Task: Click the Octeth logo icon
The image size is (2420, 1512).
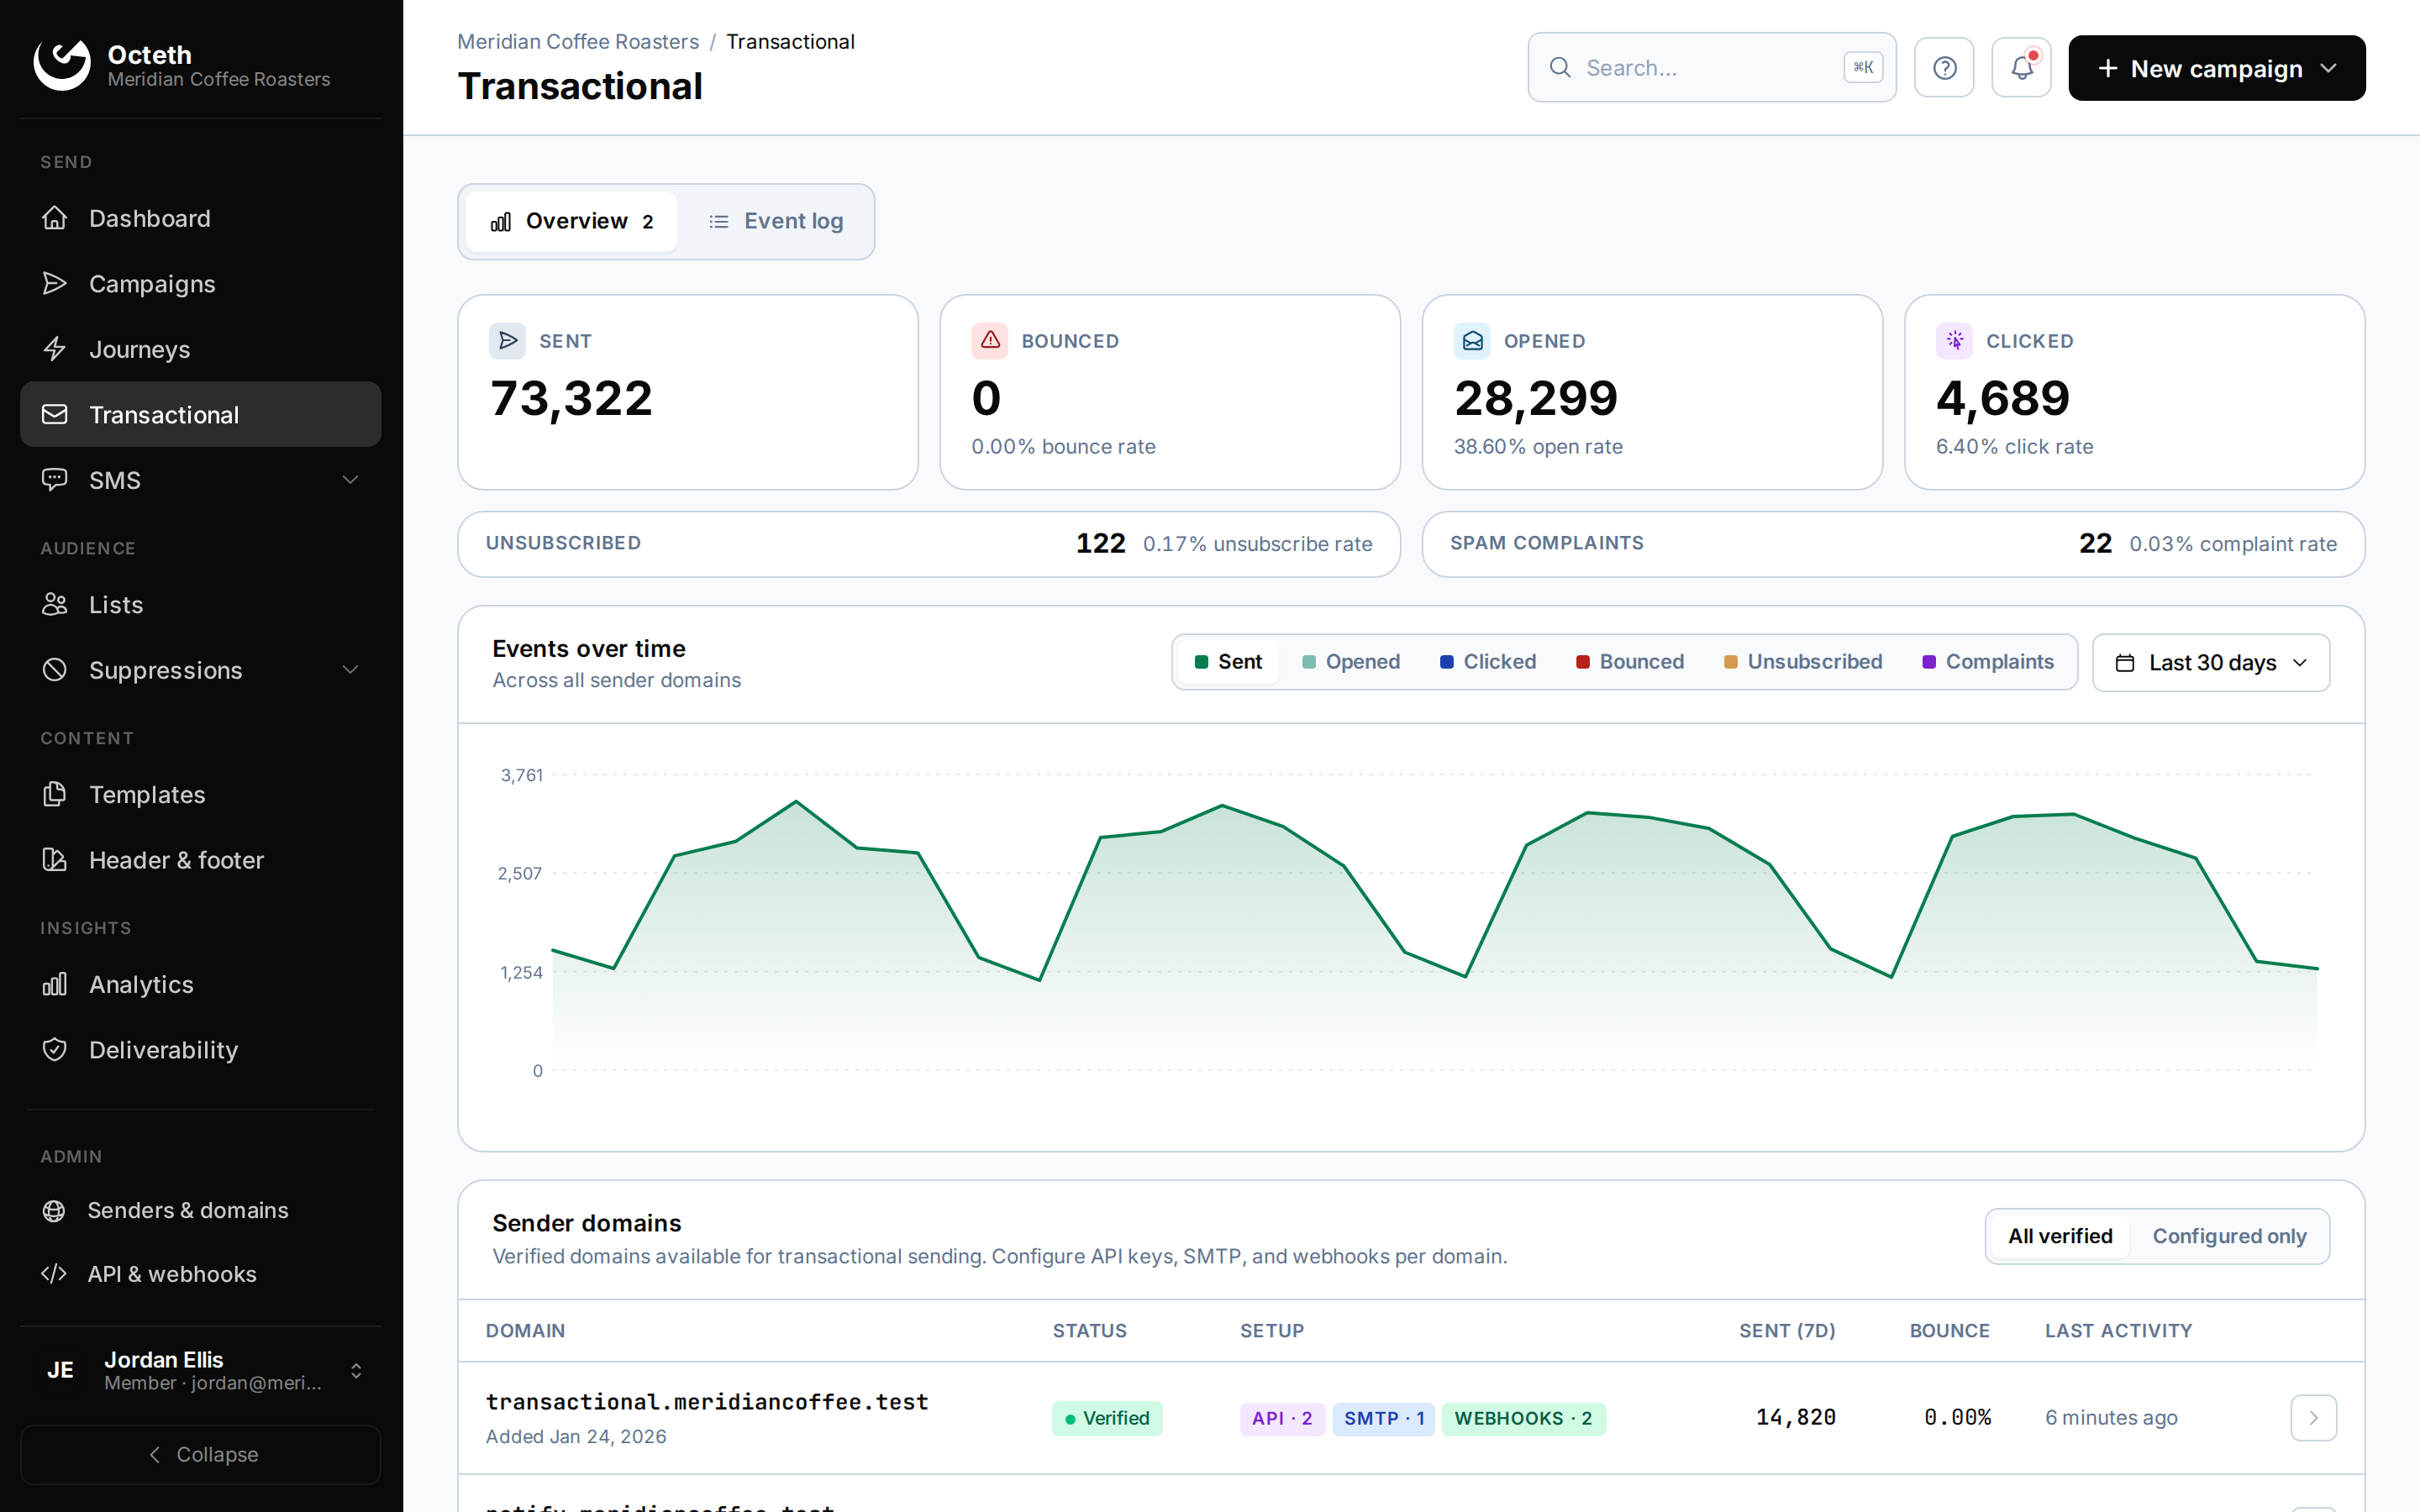Action: click(x=62, y=66)
